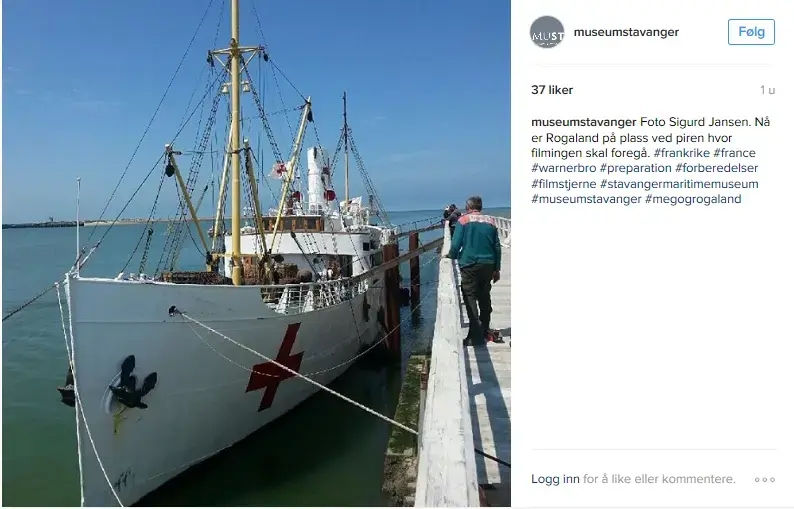Open the #forberedelser hashtag
This screenshot has height=509, width=794.
pos(717,168)
